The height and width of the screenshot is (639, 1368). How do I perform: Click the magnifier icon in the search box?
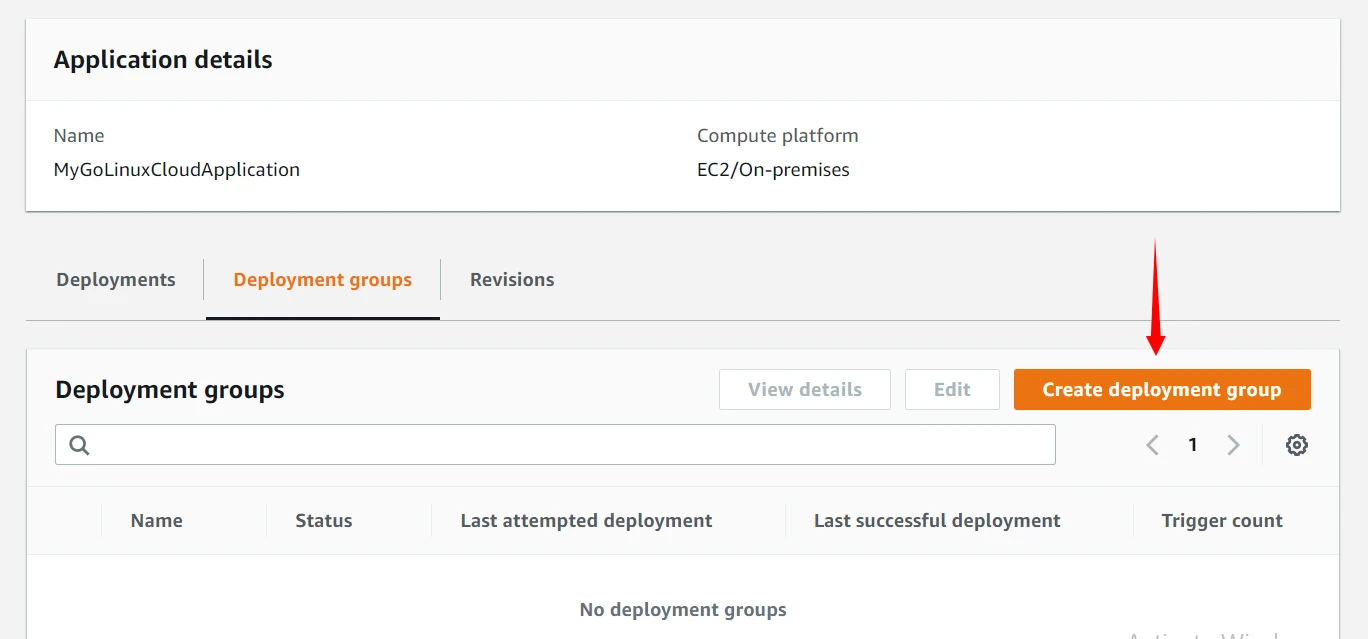click(x=80, y=445)
